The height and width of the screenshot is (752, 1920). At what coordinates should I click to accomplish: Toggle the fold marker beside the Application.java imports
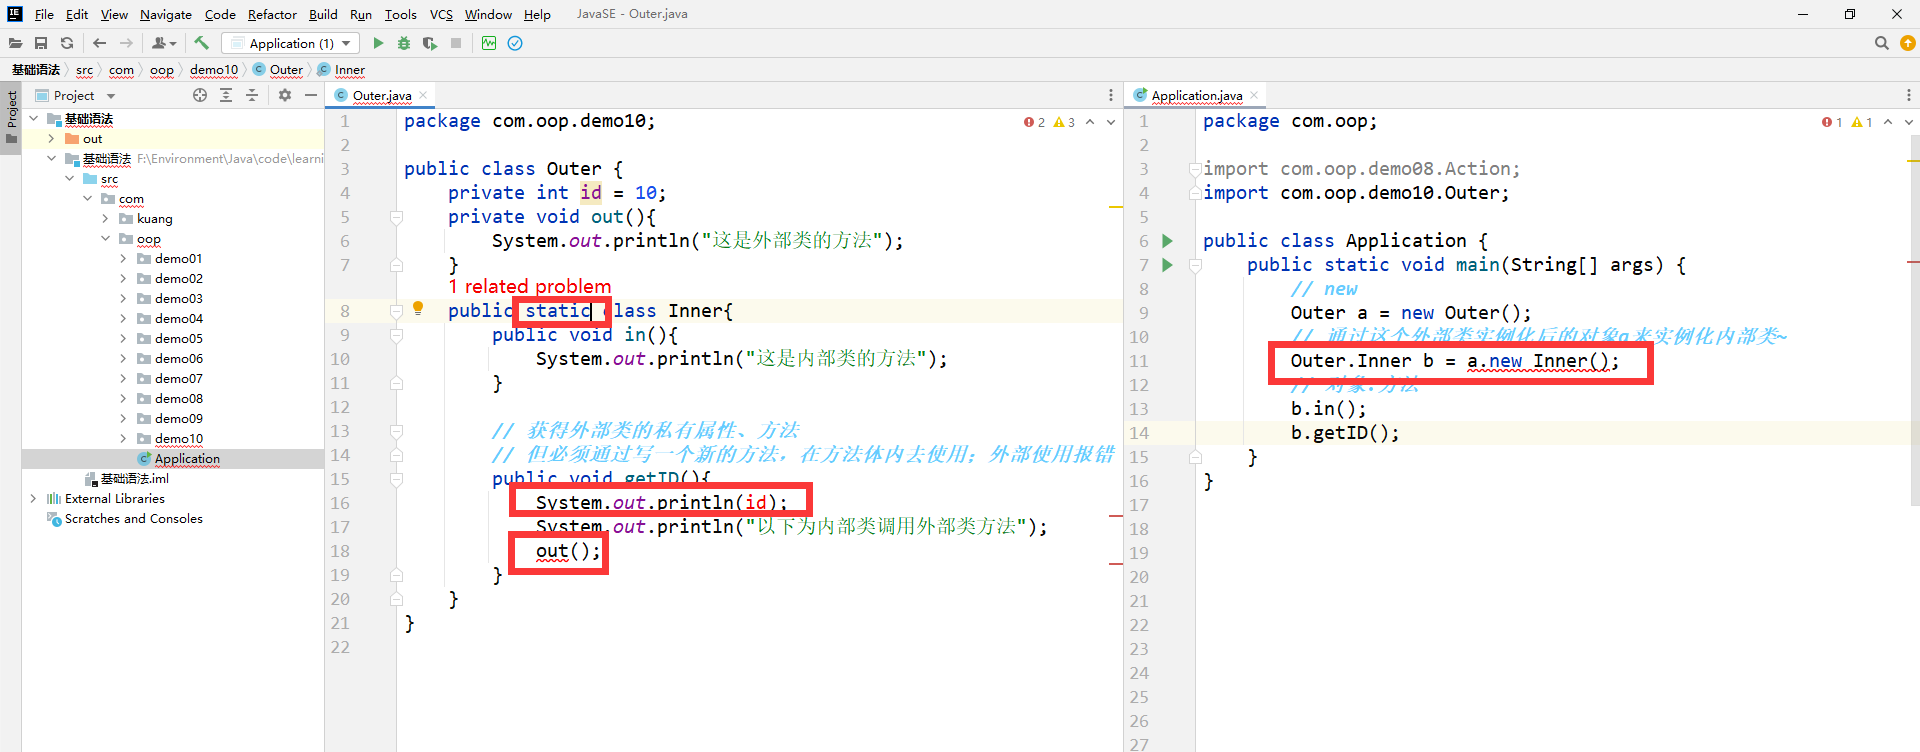click(x=1195, y=169)
